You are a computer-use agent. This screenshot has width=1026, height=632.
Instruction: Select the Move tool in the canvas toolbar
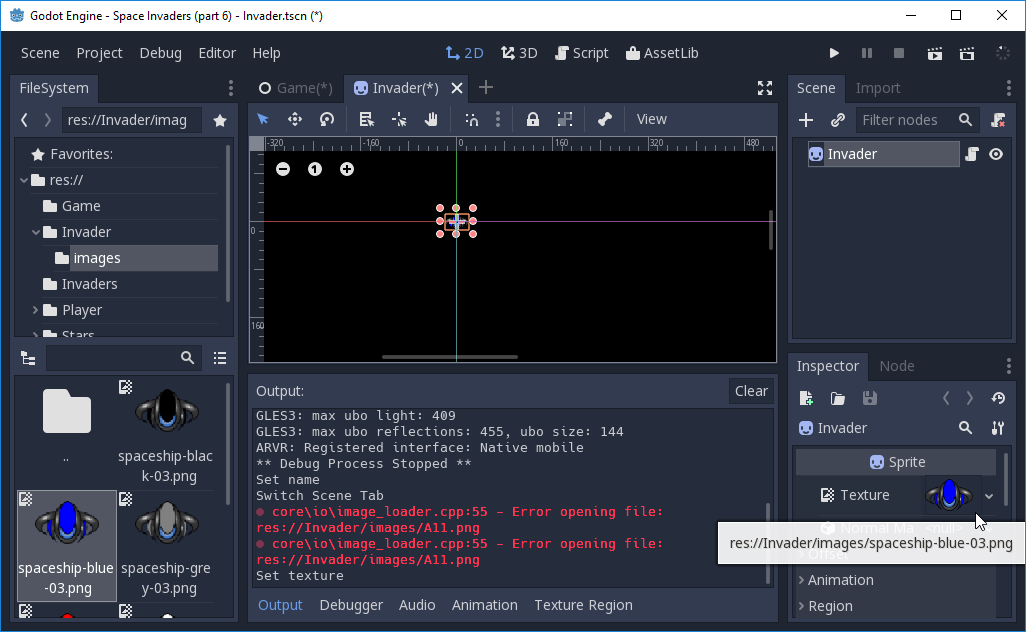(294, 119)
